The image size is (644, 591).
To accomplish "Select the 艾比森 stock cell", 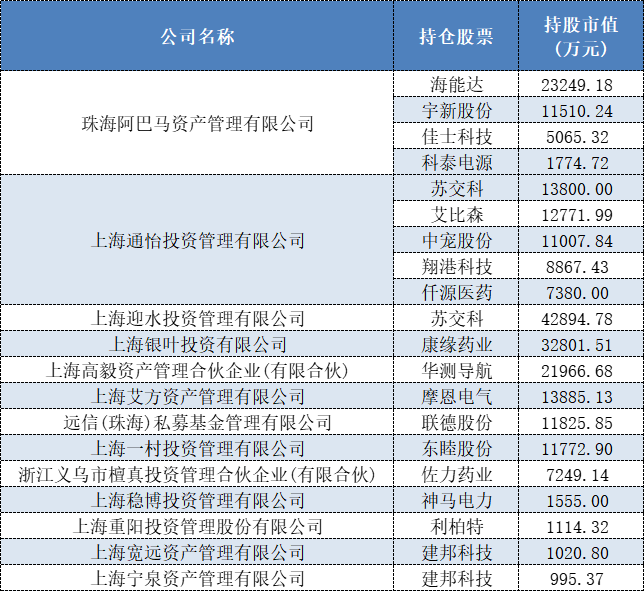I will pos(456,214).
